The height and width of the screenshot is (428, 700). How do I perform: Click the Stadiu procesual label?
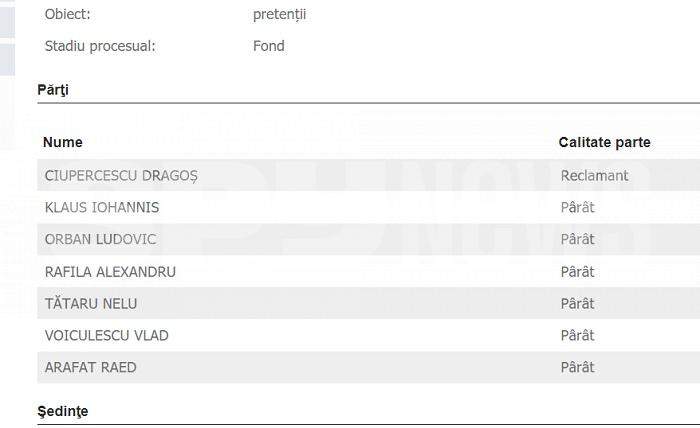pos(100,46)
